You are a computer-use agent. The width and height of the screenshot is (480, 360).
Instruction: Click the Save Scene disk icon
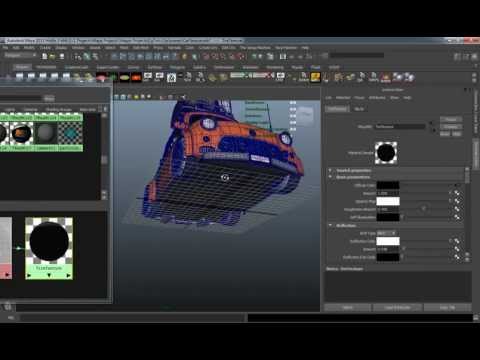(x=62, y=56)
